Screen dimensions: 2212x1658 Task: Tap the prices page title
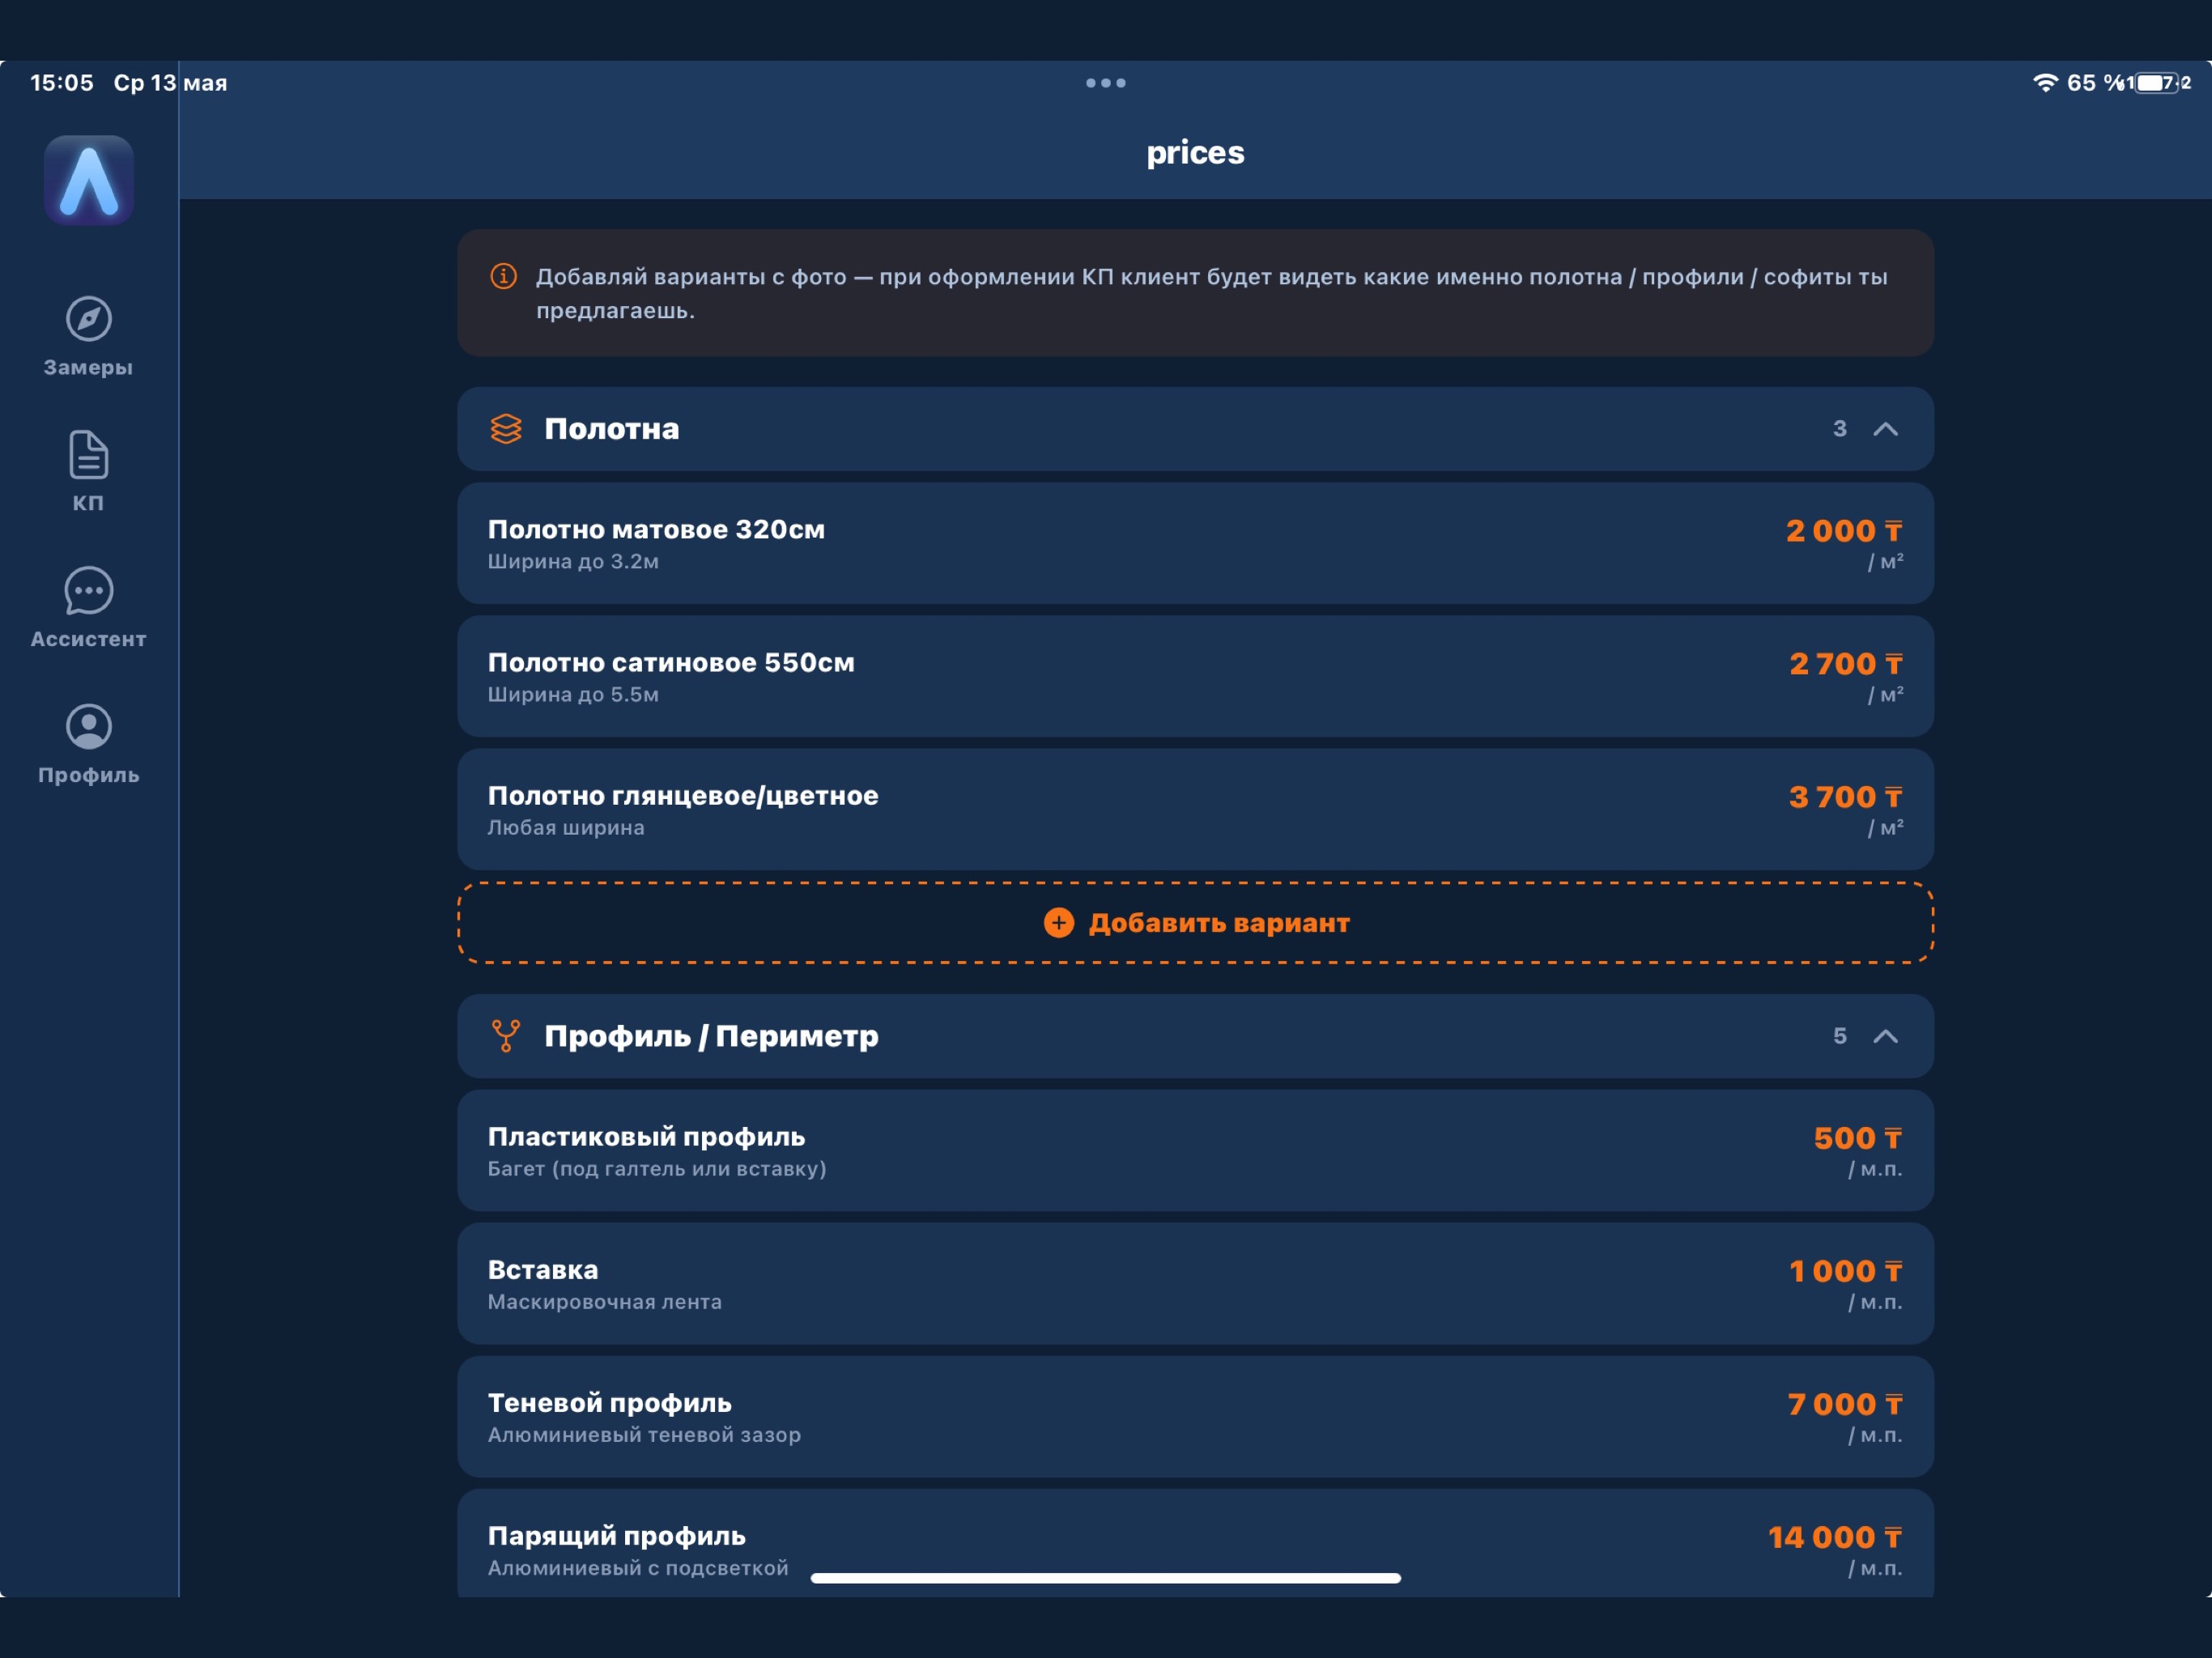(1195, 152)
